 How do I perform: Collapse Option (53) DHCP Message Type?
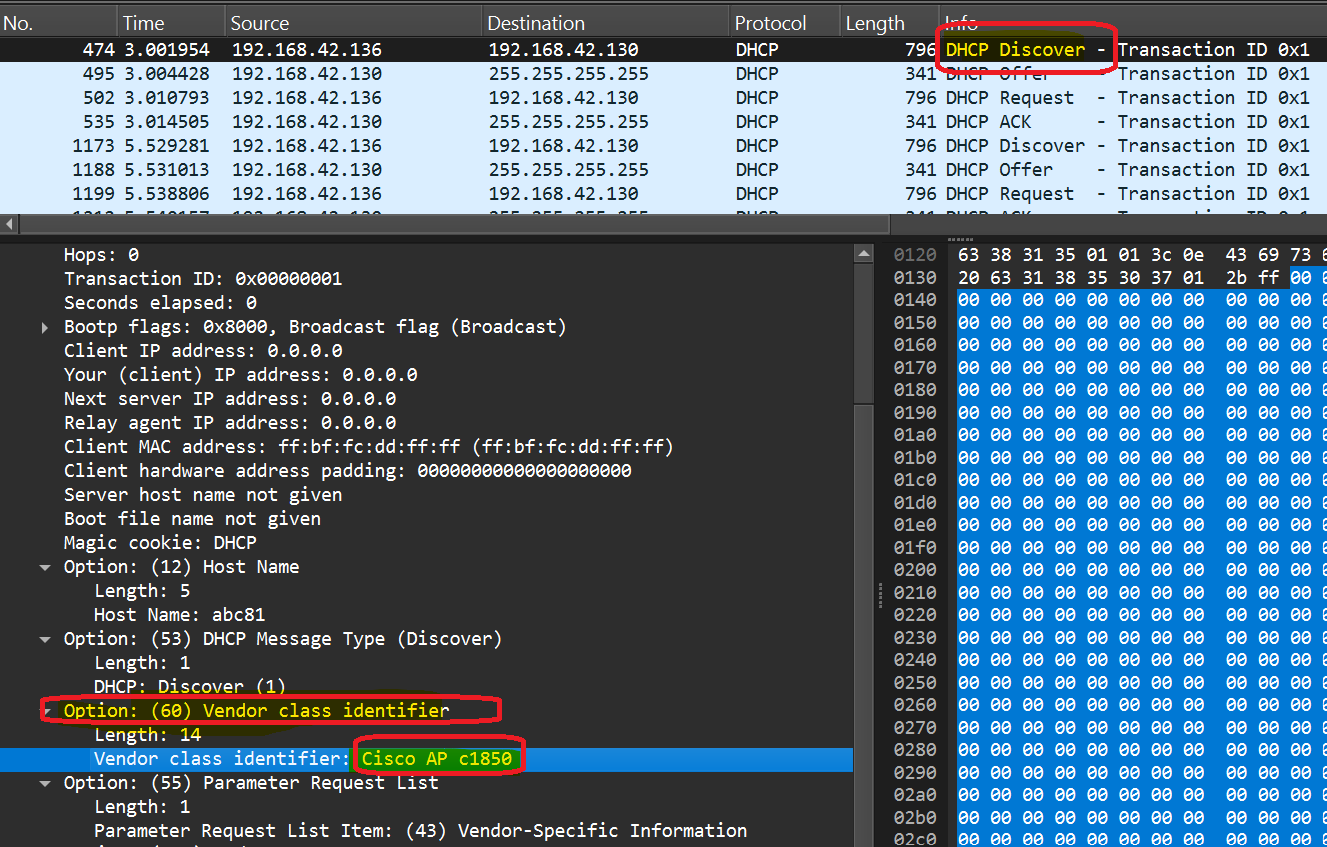pos(44,638)
